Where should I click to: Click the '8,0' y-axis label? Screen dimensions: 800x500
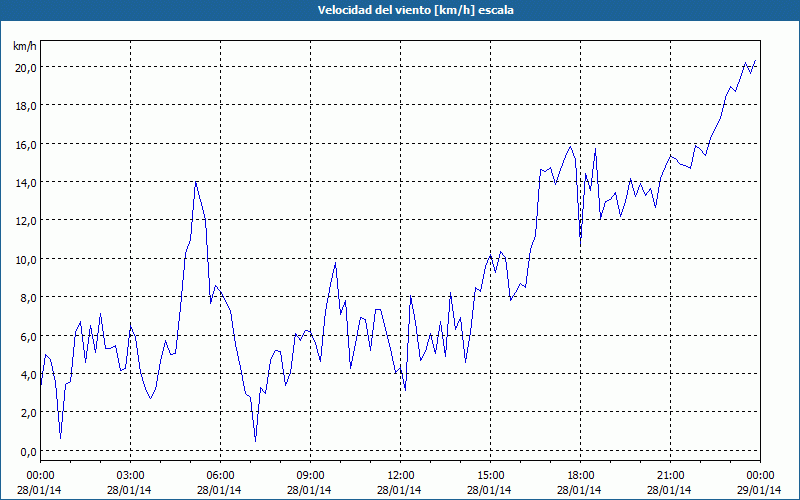28,297
